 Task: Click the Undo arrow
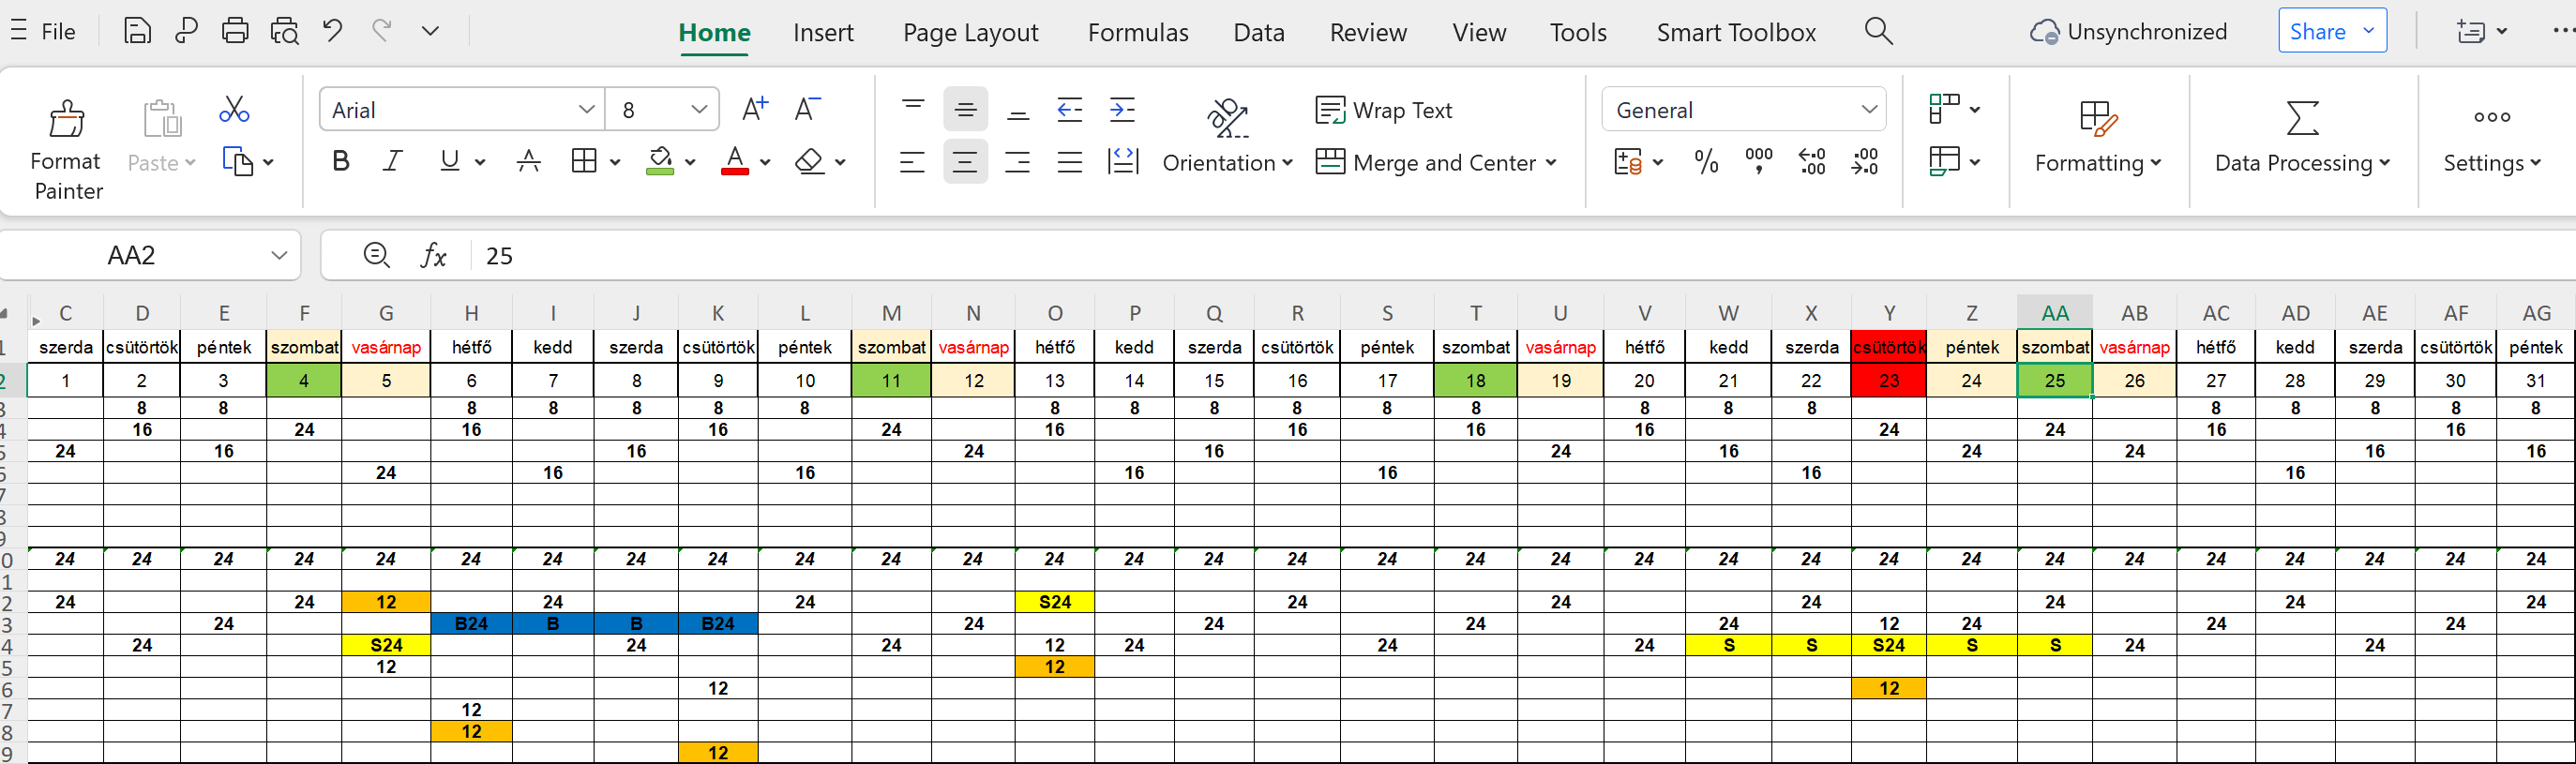click(332, 31)
